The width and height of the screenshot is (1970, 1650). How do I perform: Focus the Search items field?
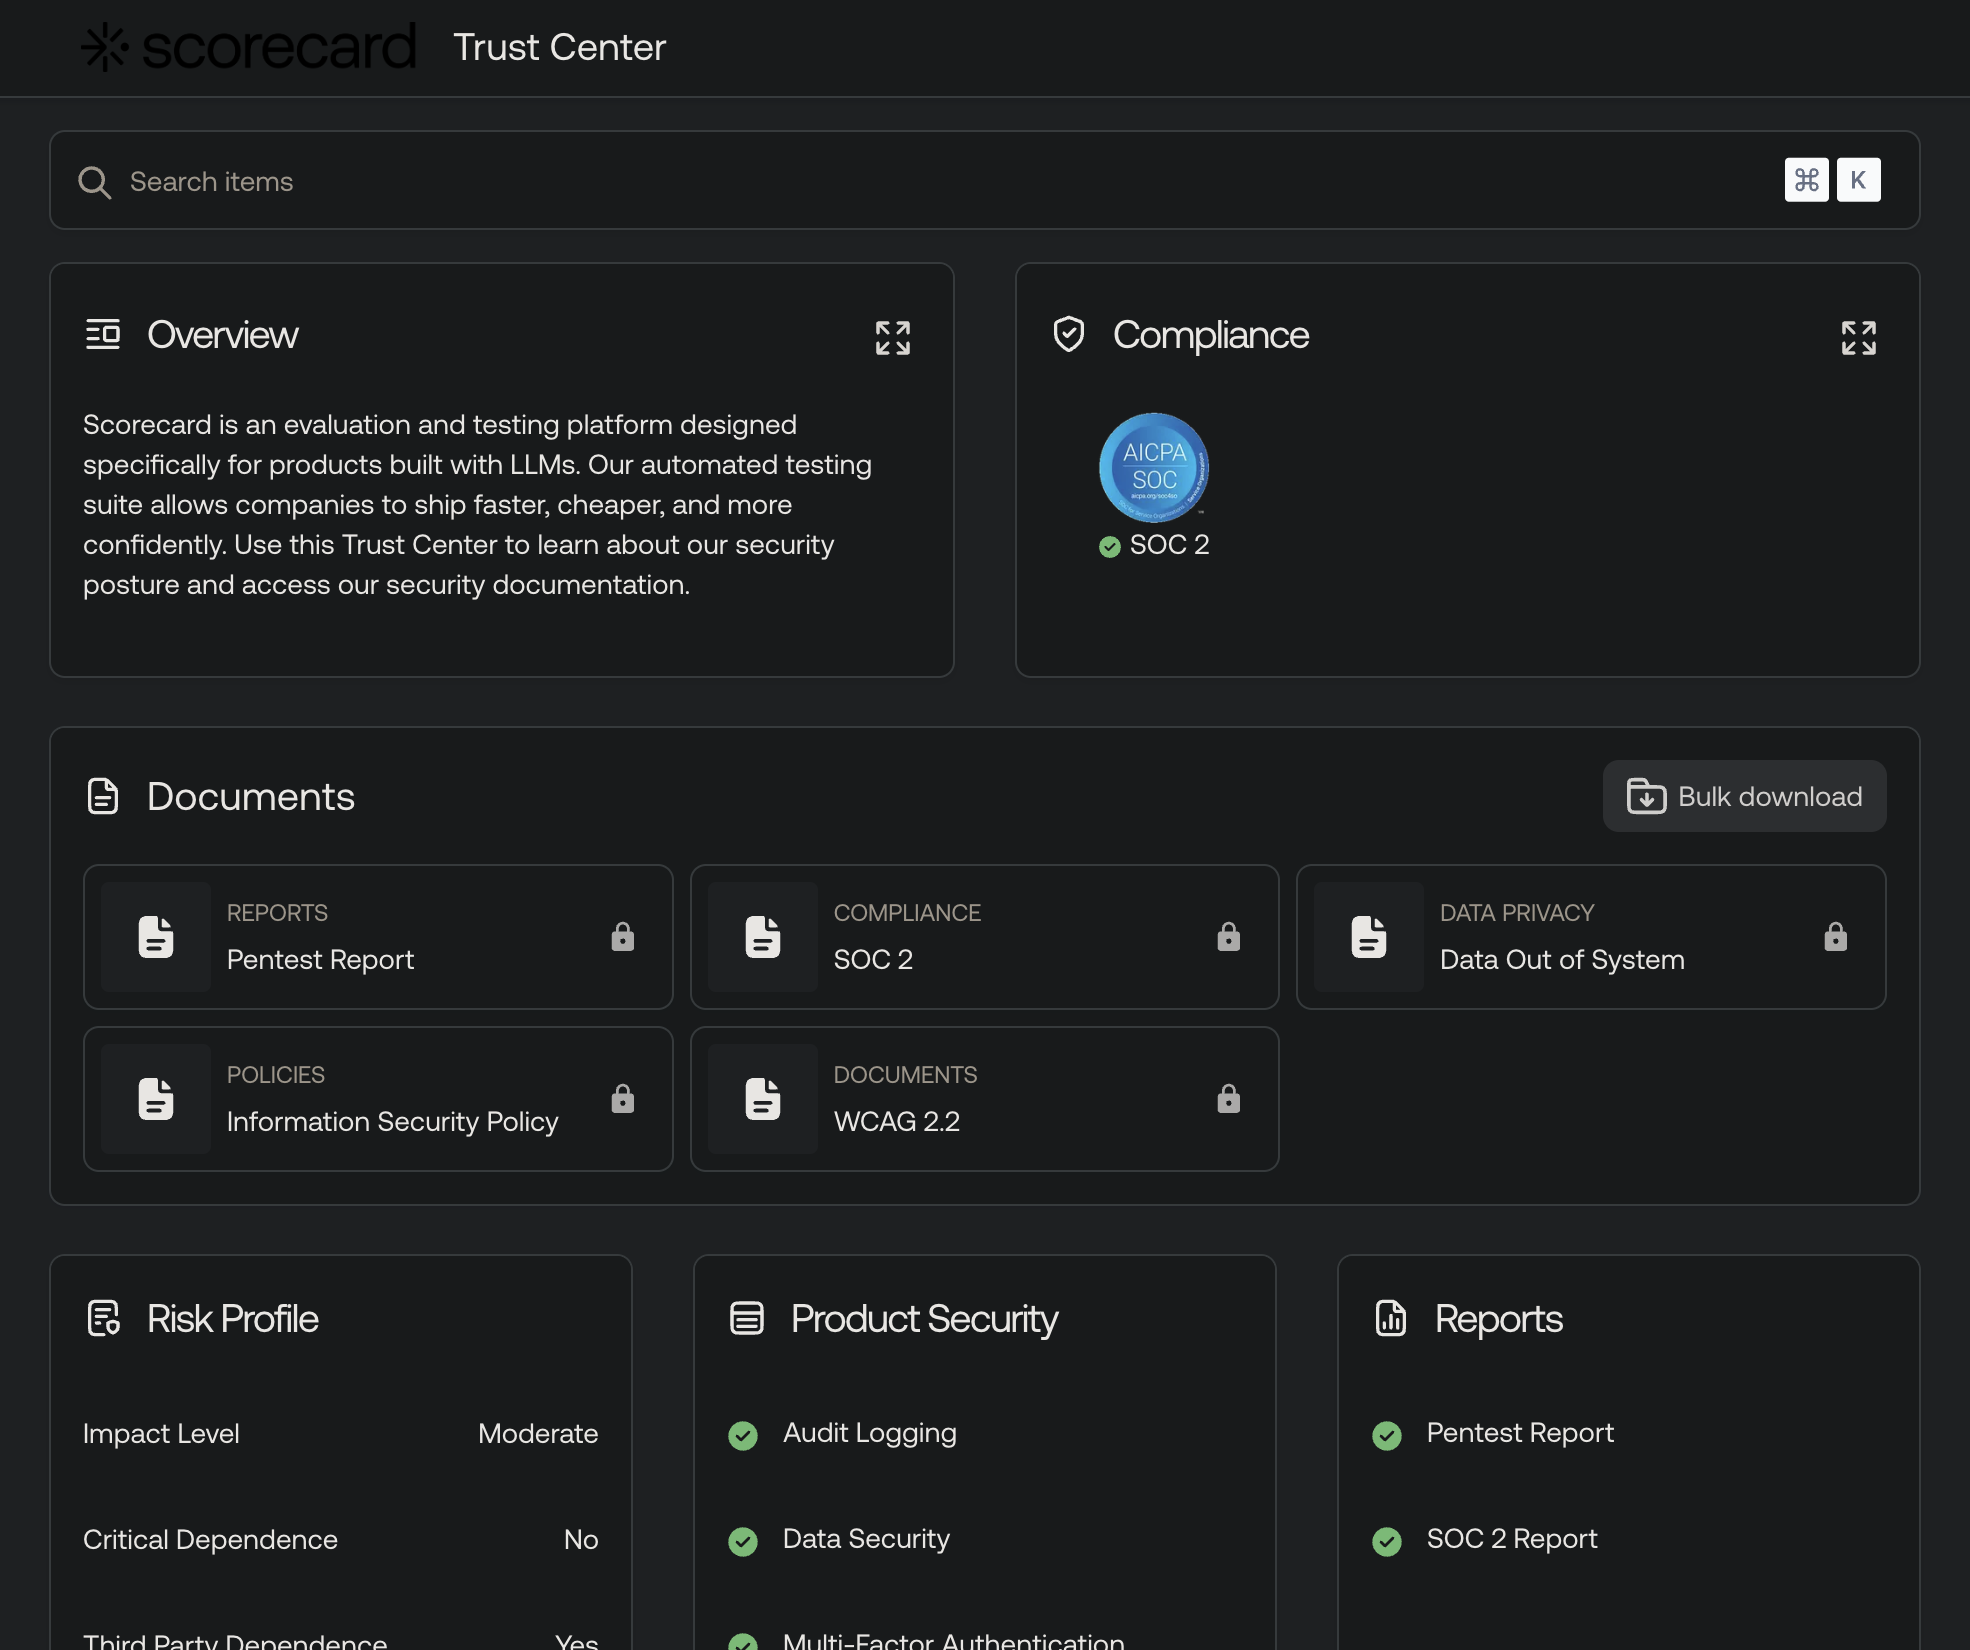click(984, 180)
